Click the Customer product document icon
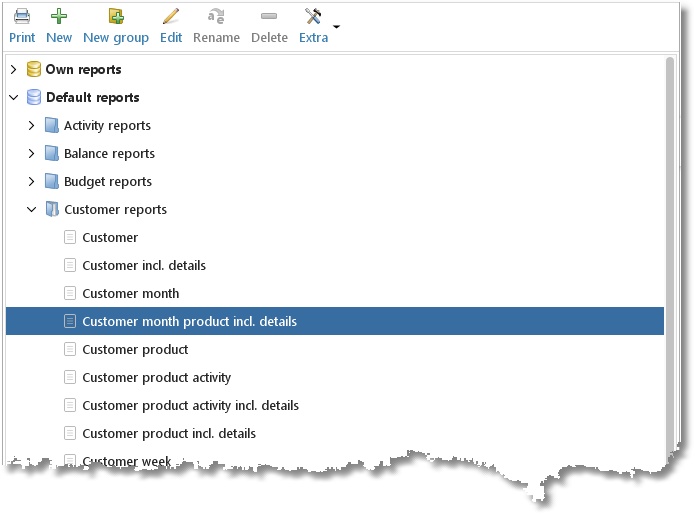This screenshot has height=516, width=695. [x=70, y=349]
